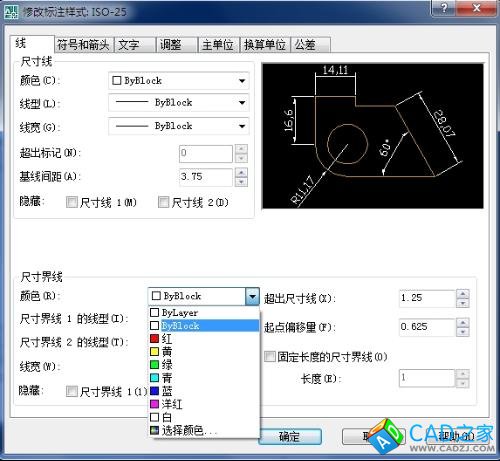This screenshot has width=500, height=461.
Task: Click the 确定 button
Action: tap(290, 437)
